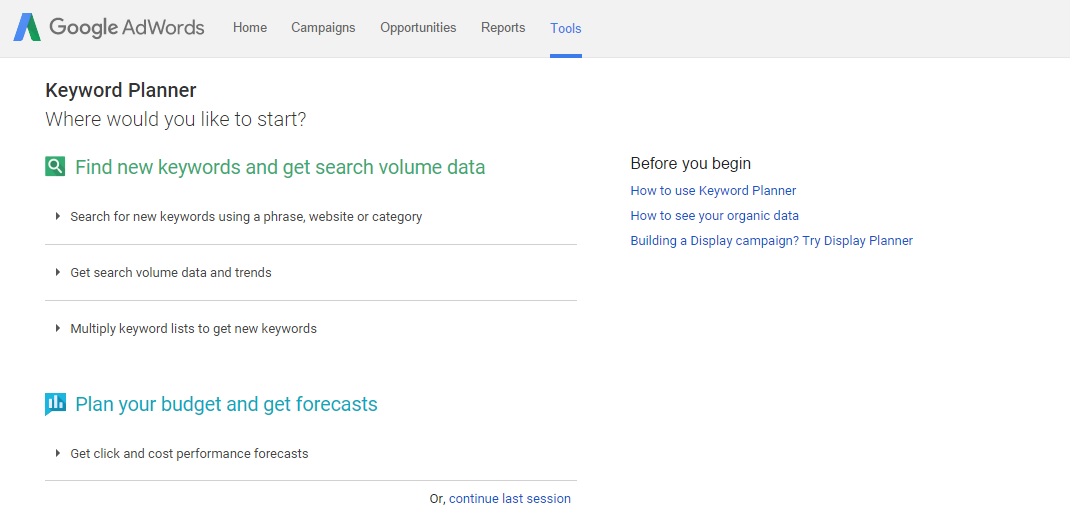Expand 'Get search volume data and trends'

170,272
